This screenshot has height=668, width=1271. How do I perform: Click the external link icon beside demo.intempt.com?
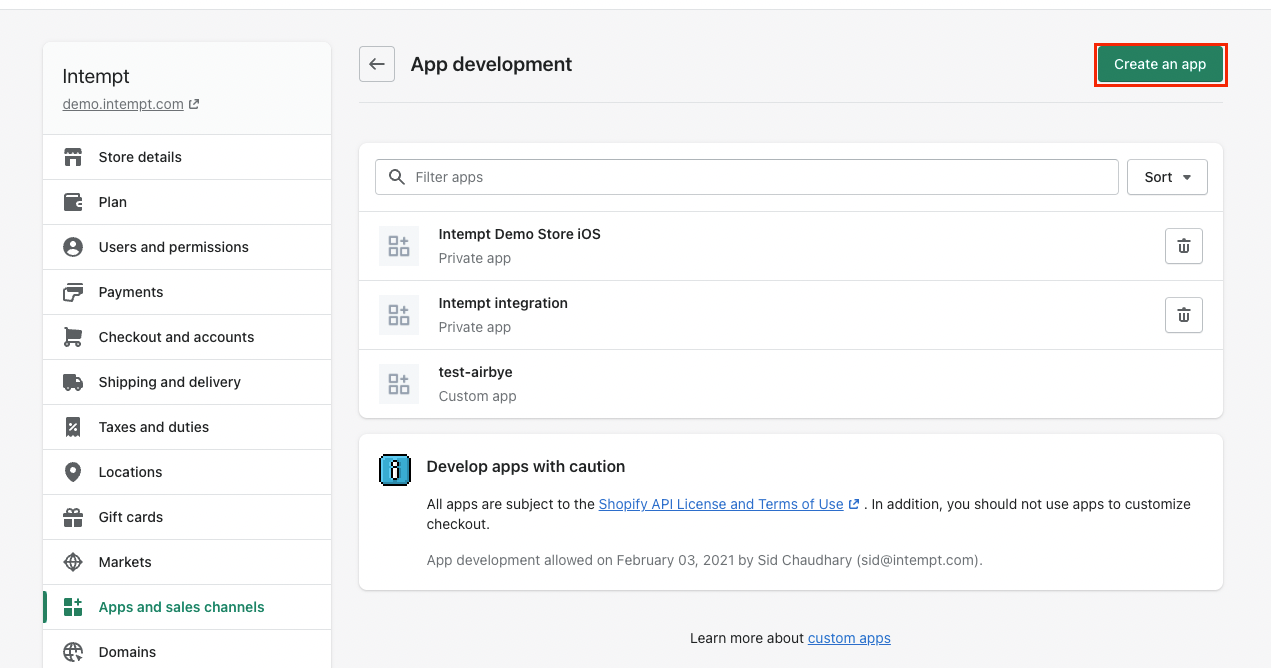(x=194, y=104)
